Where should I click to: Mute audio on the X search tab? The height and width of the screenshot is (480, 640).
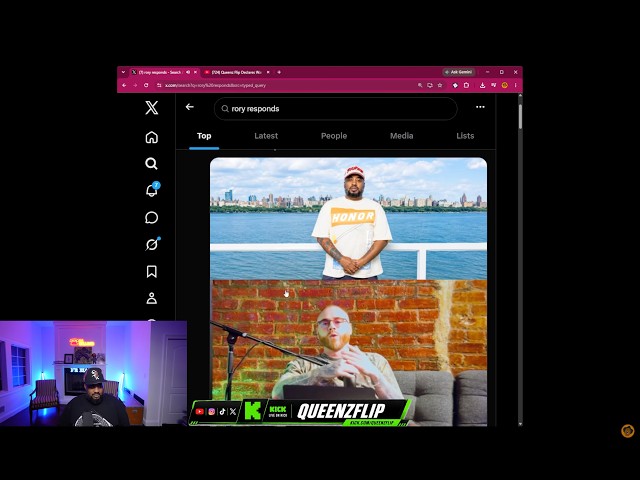point(188,72)
